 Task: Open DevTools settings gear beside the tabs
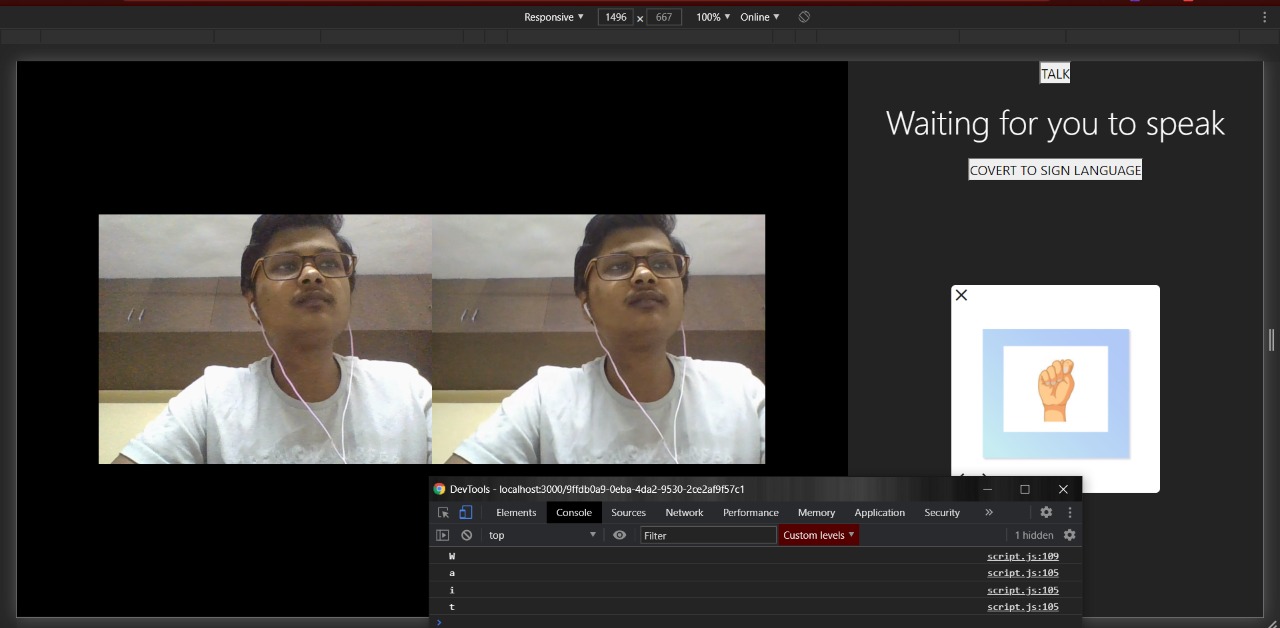click(1046, 512)
